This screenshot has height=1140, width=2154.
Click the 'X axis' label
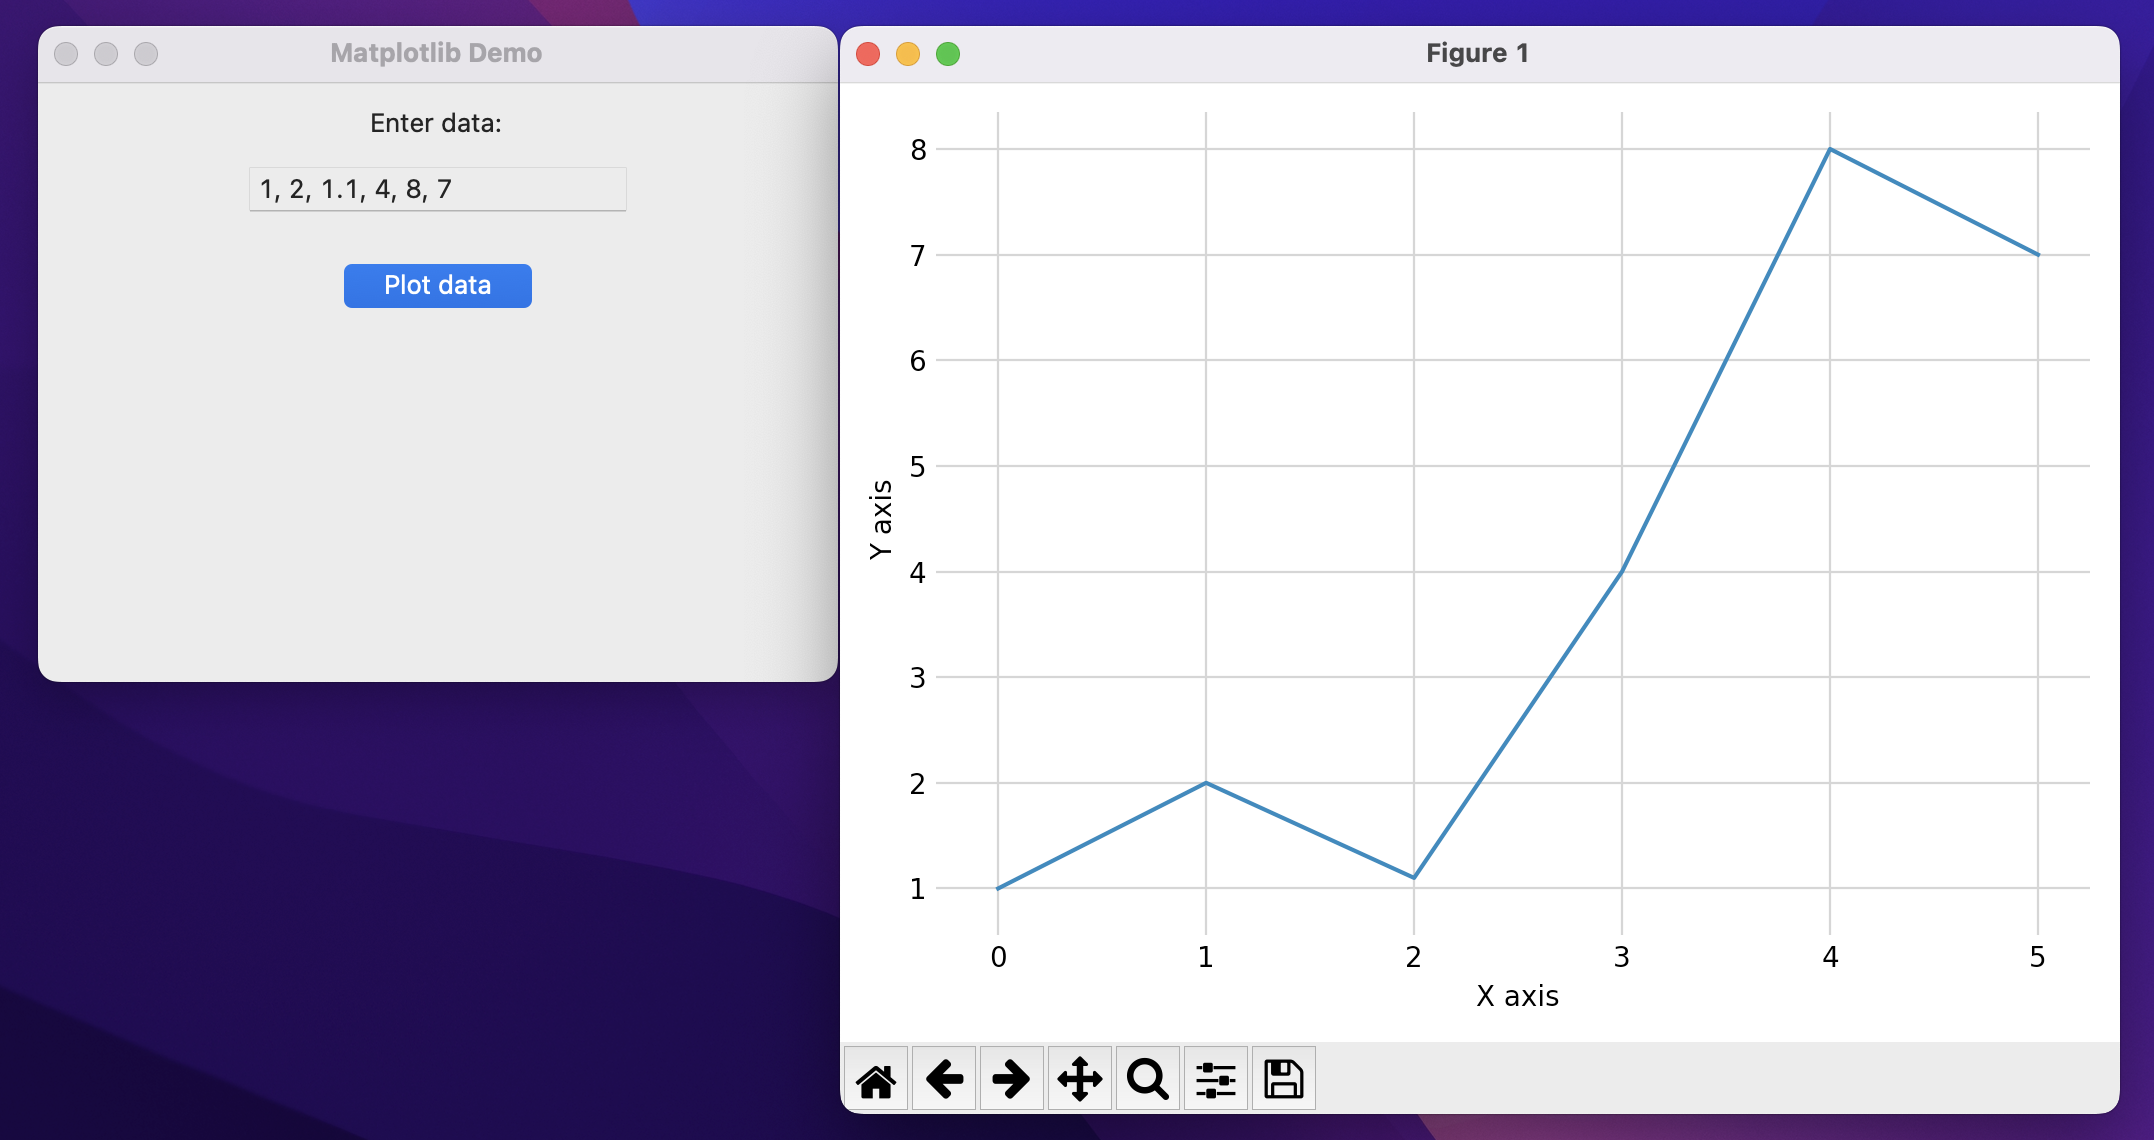(1517, 996)
